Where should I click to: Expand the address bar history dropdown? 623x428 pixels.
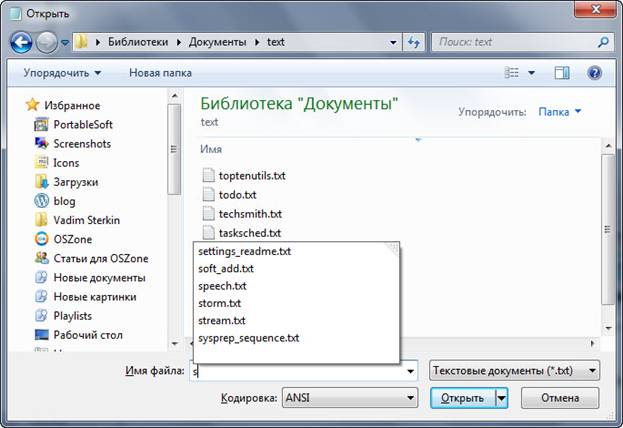coord(393,42)
